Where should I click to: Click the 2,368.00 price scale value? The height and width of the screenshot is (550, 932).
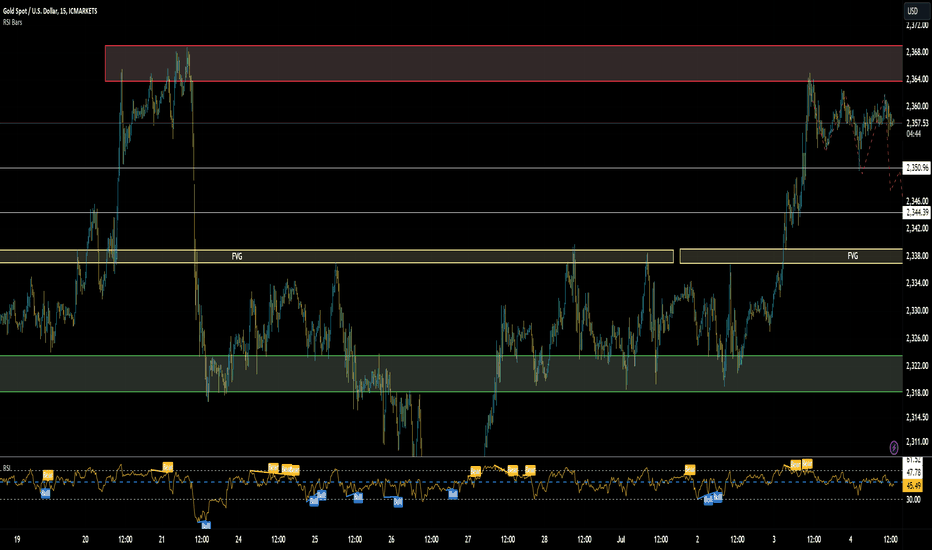917,52
